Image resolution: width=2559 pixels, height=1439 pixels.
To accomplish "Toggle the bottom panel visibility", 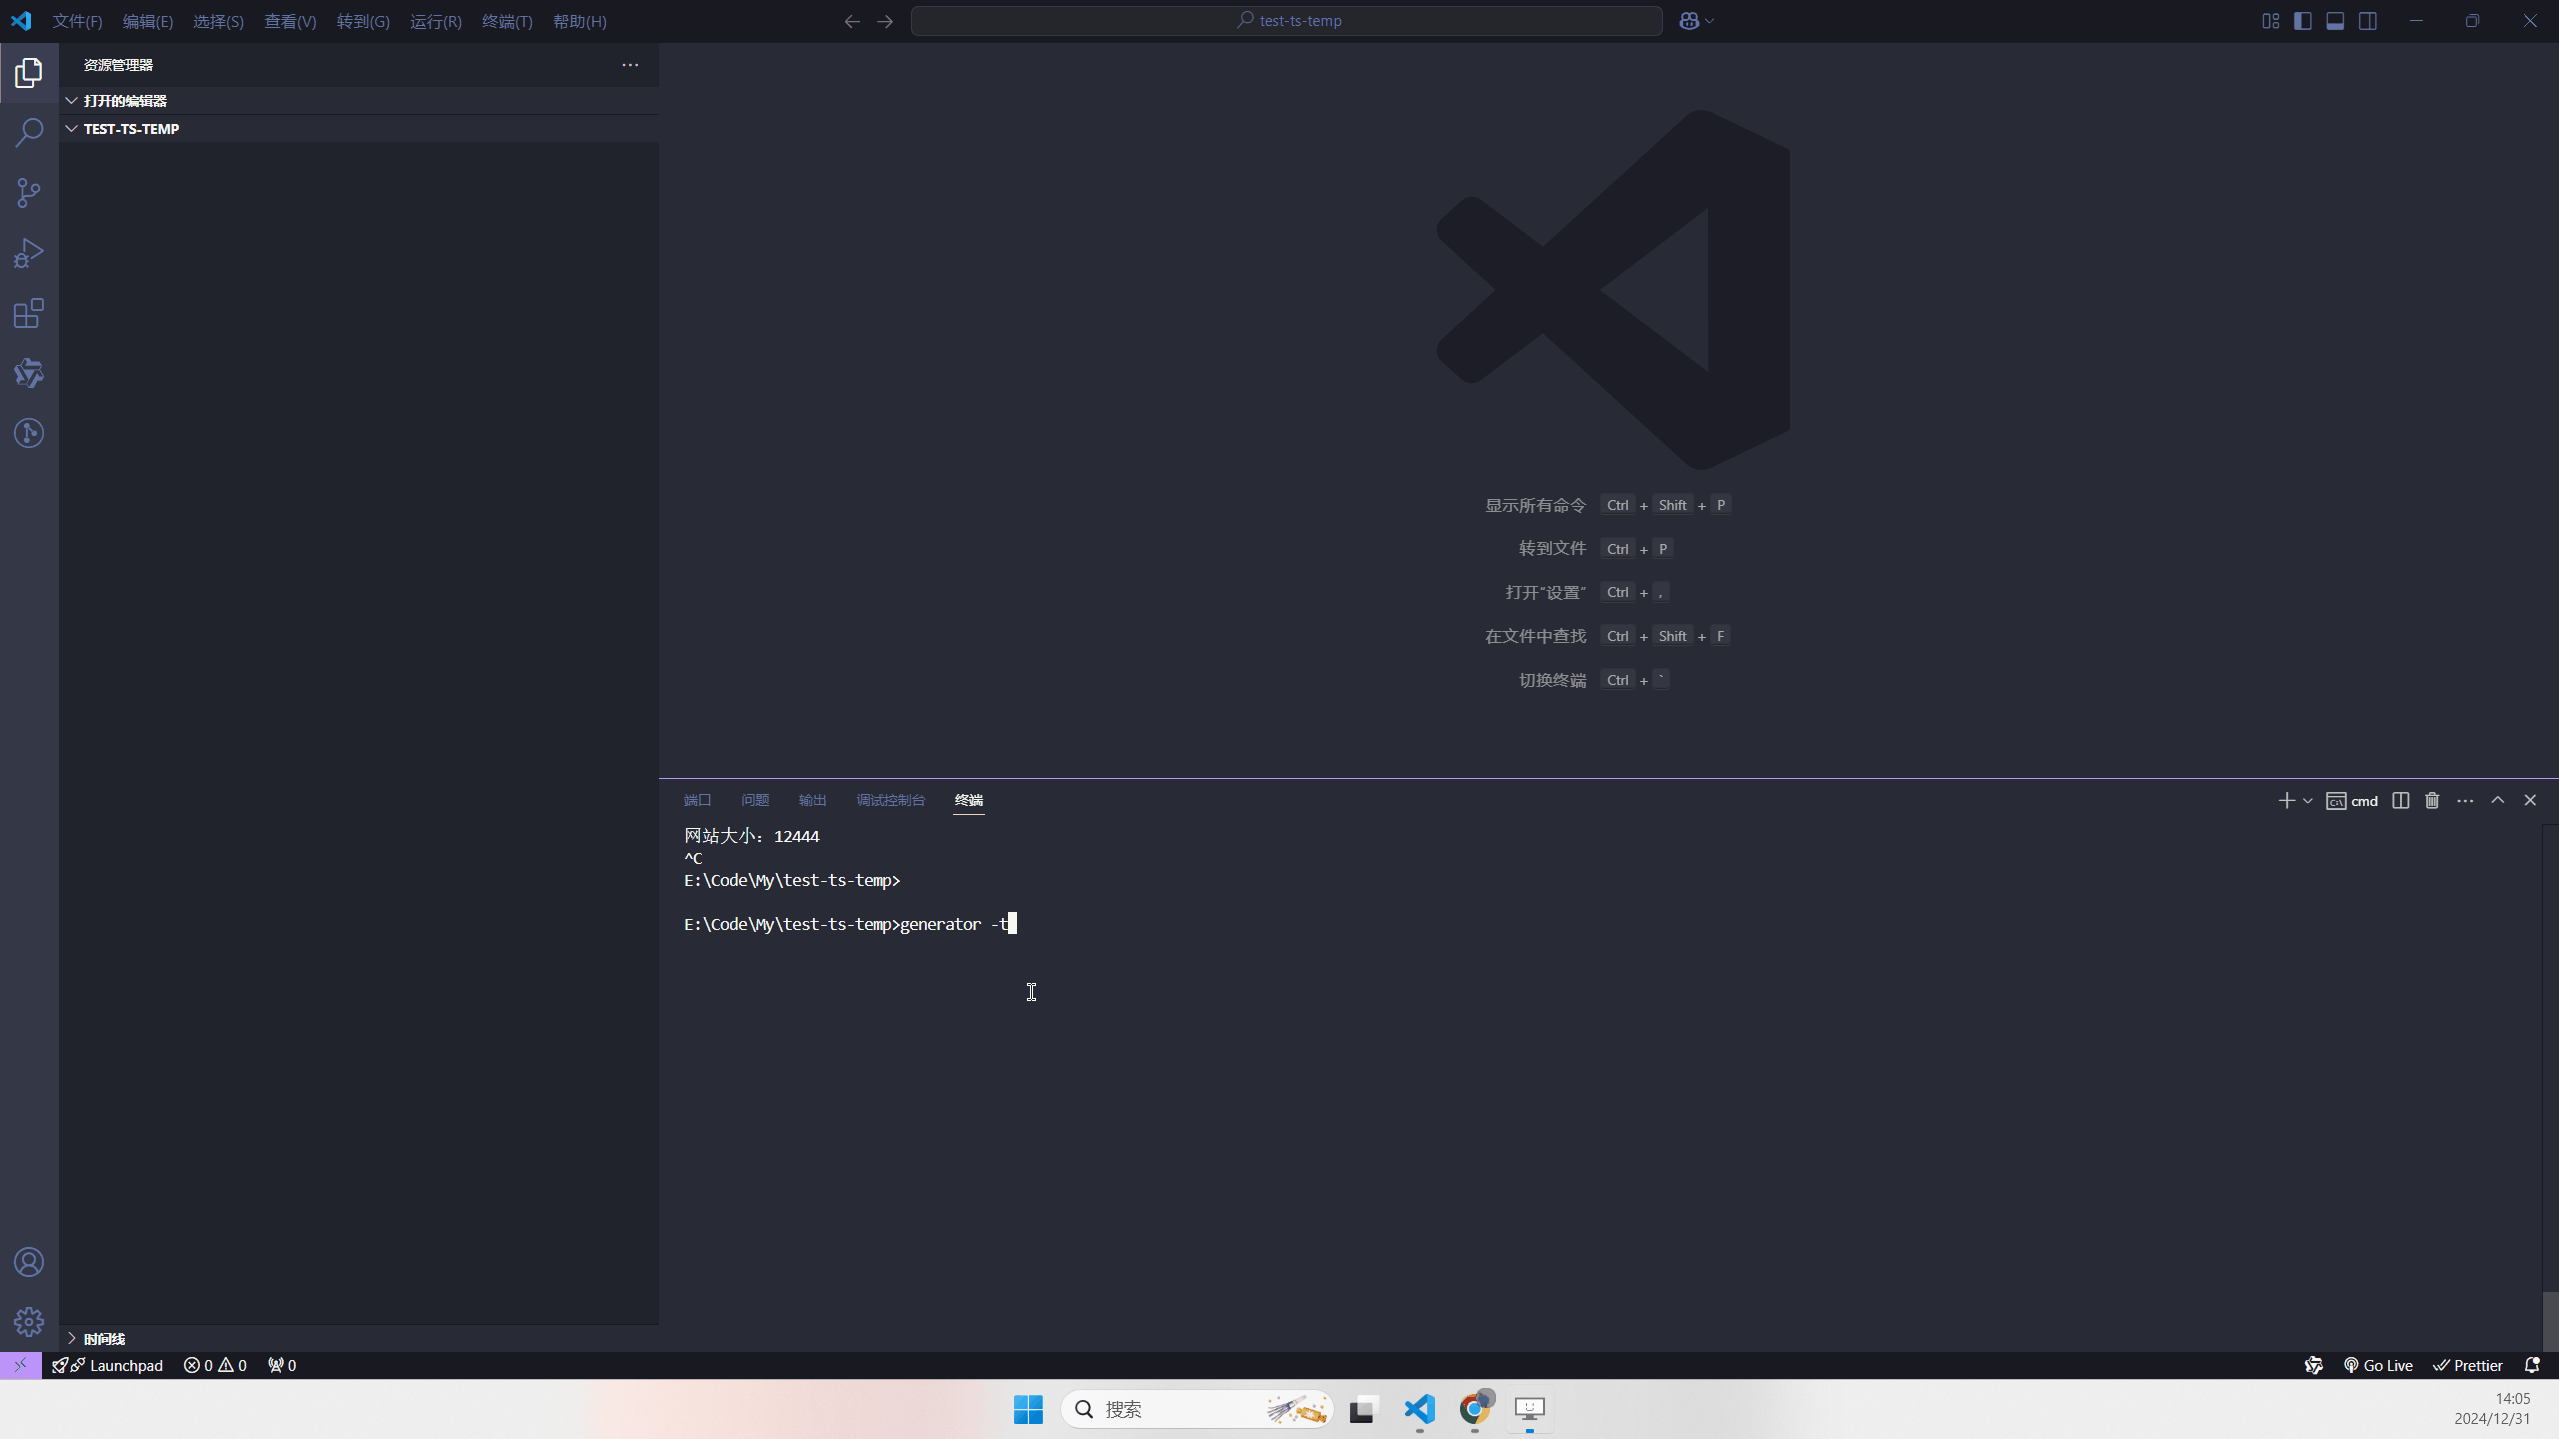I will tap(2335, 21).
